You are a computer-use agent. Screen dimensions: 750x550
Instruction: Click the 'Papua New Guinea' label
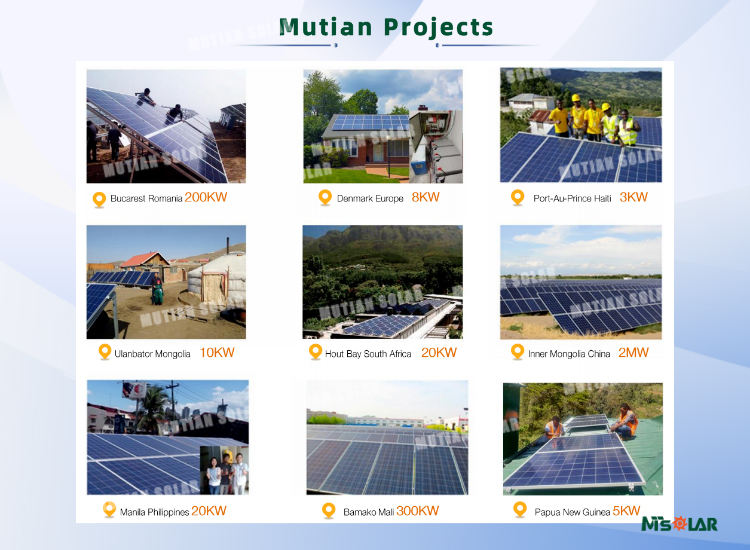tap(572, 512)
